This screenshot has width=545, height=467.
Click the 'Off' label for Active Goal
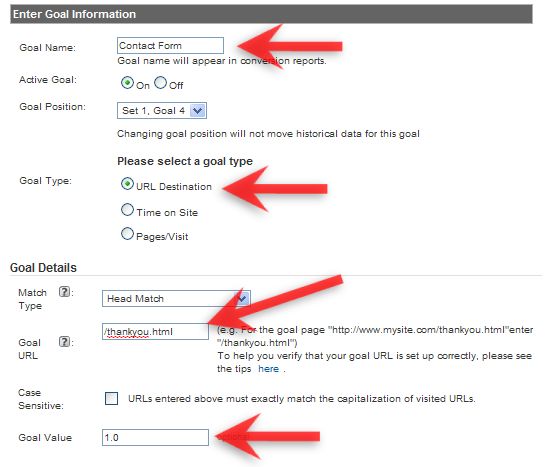[x=176, y=85]
